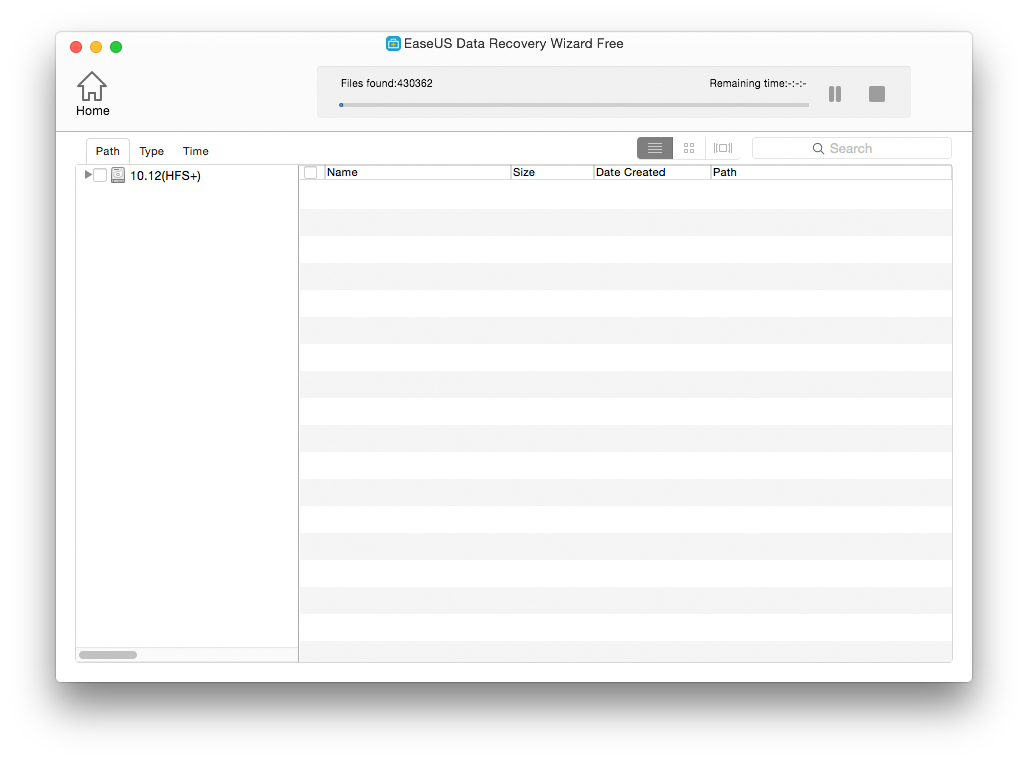This screenshot has height=762, width=1028.
Task: Stop the scan with the square button
Action: [x=877, y=94]
